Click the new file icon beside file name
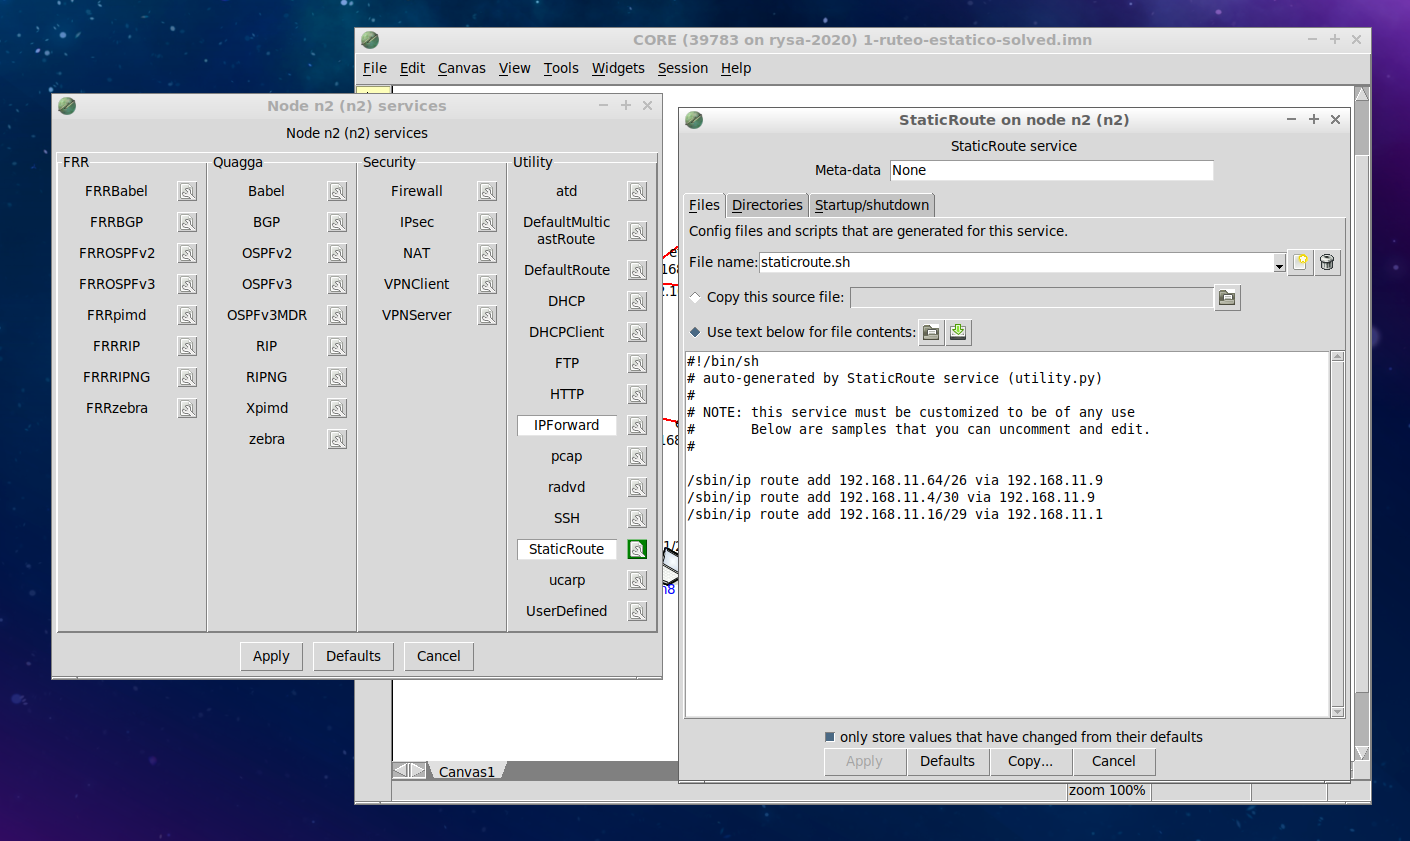Screen dimensions: 1410x841 tap(1300, 262)
